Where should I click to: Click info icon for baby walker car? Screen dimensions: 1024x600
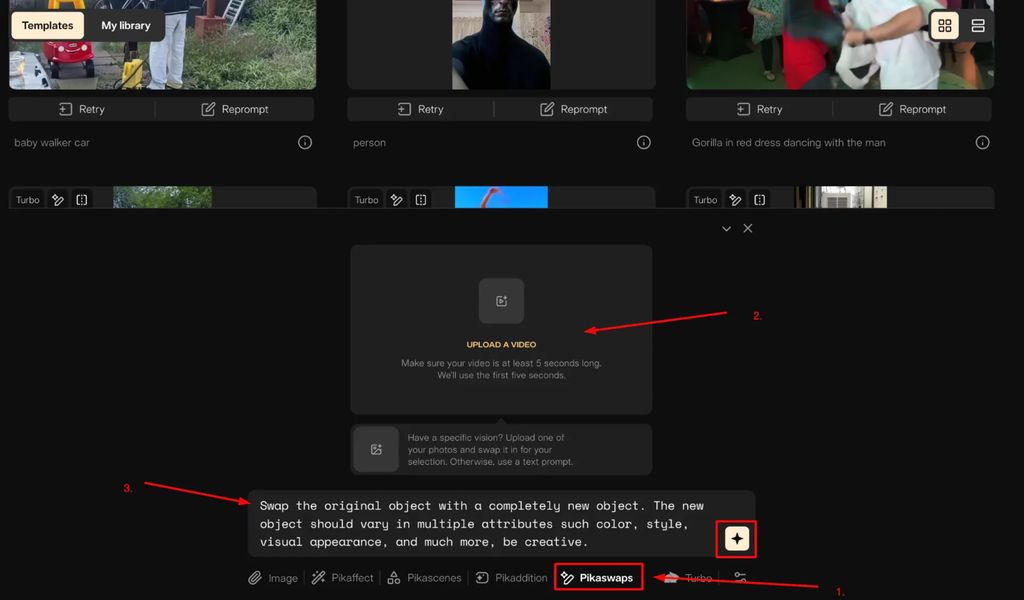pos(305,143)
